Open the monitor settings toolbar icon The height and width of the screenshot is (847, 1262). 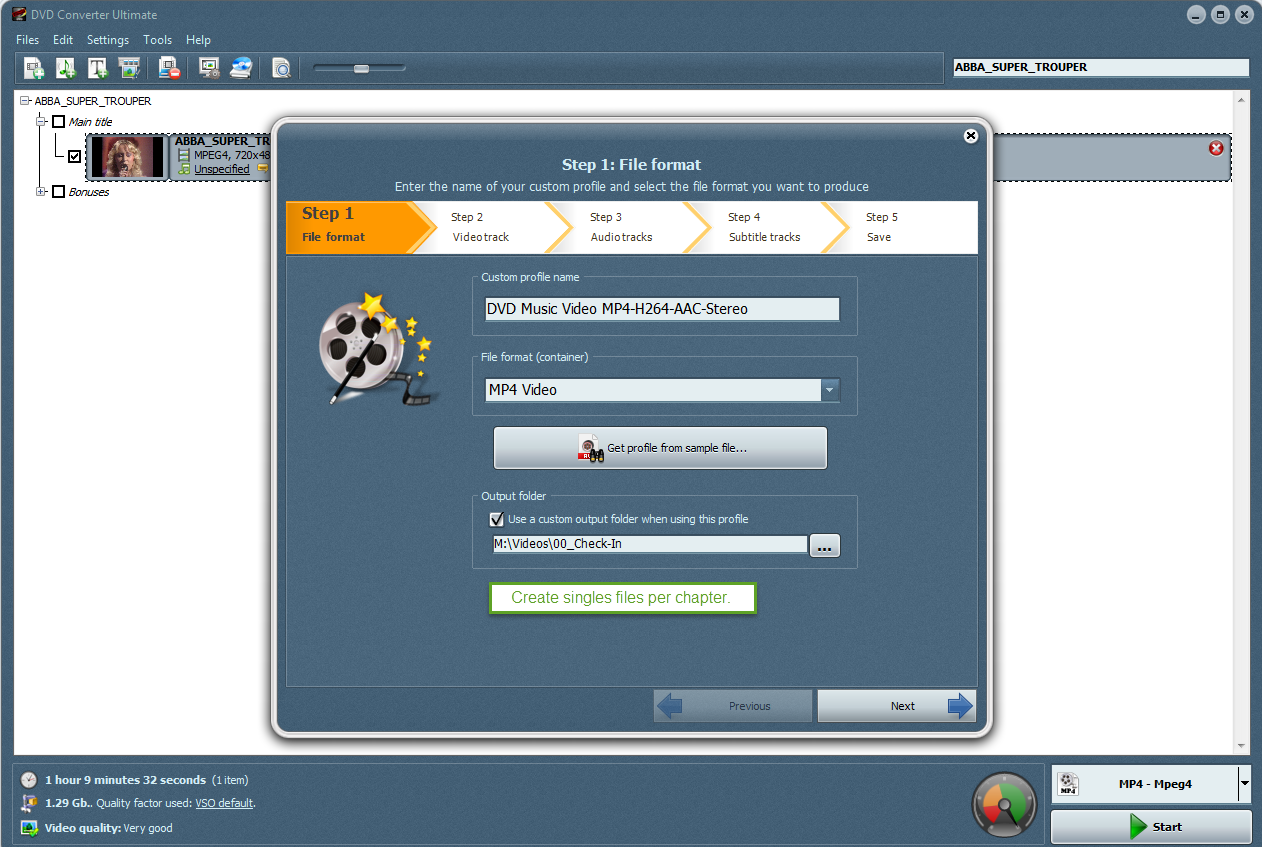[x=209, y=68]
